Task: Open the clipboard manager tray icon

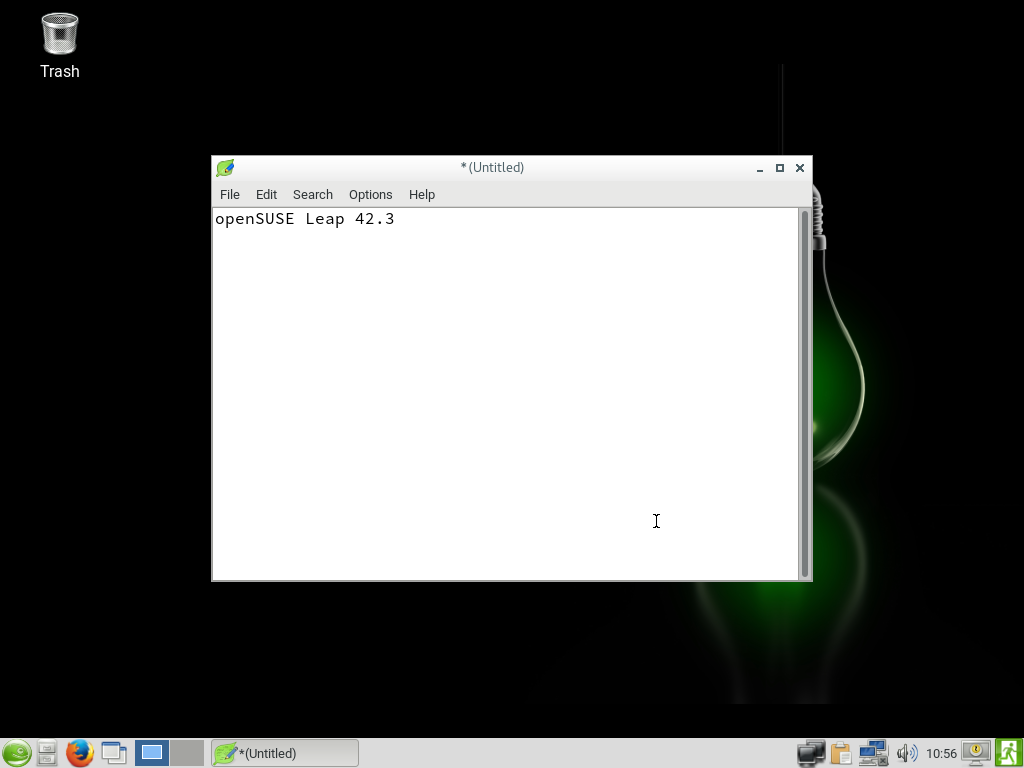Action: pos(841,753)
